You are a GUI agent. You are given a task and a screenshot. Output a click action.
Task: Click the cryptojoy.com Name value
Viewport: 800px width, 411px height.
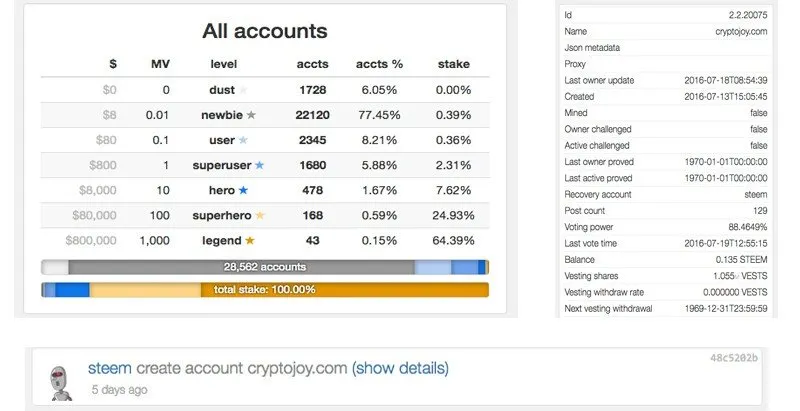point(741,32)
